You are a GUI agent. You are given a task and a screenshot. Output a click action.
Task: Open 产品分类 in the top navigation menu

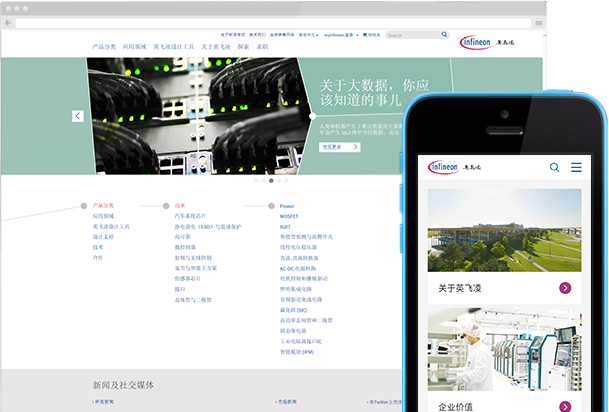tap(104, 47)
